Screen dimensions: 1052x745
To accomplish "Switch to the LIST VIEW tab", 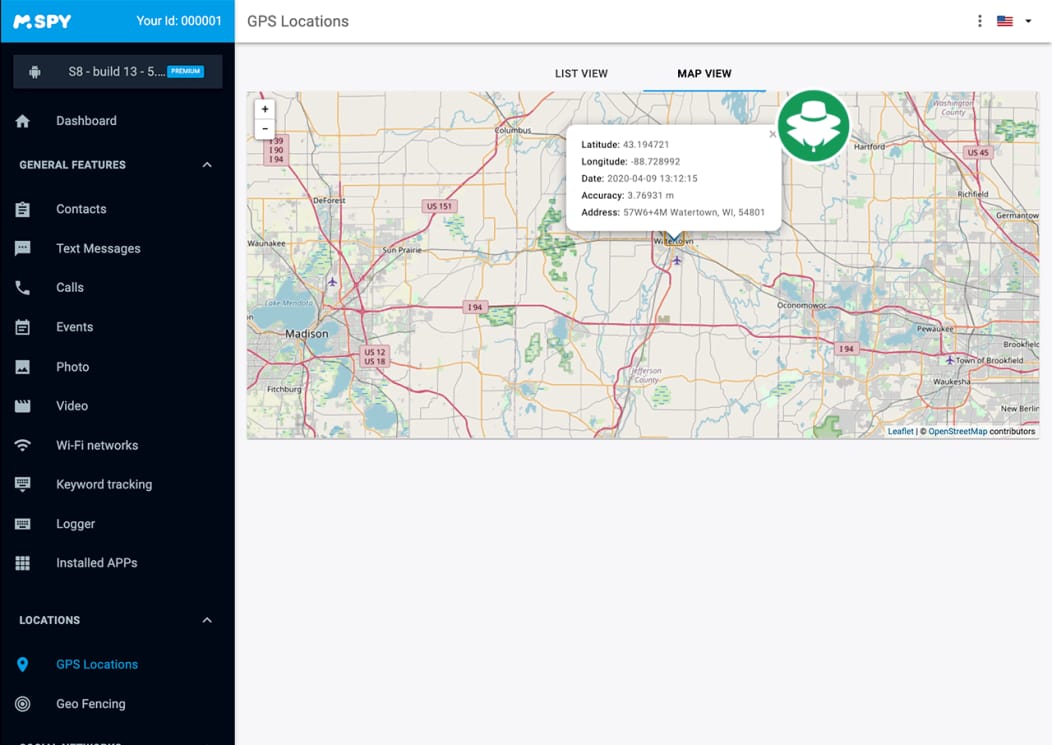I will 581,73.
